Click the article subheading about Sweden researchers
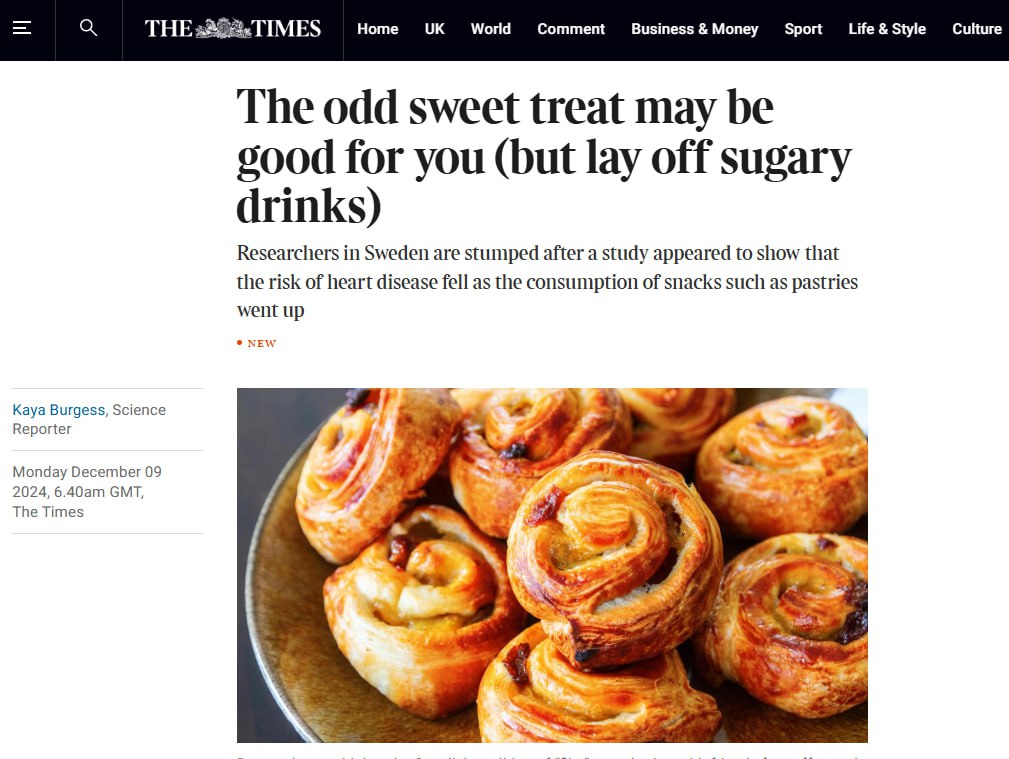Image resolution: width=1009 pixels, height=759 pixels. [547, 282]
